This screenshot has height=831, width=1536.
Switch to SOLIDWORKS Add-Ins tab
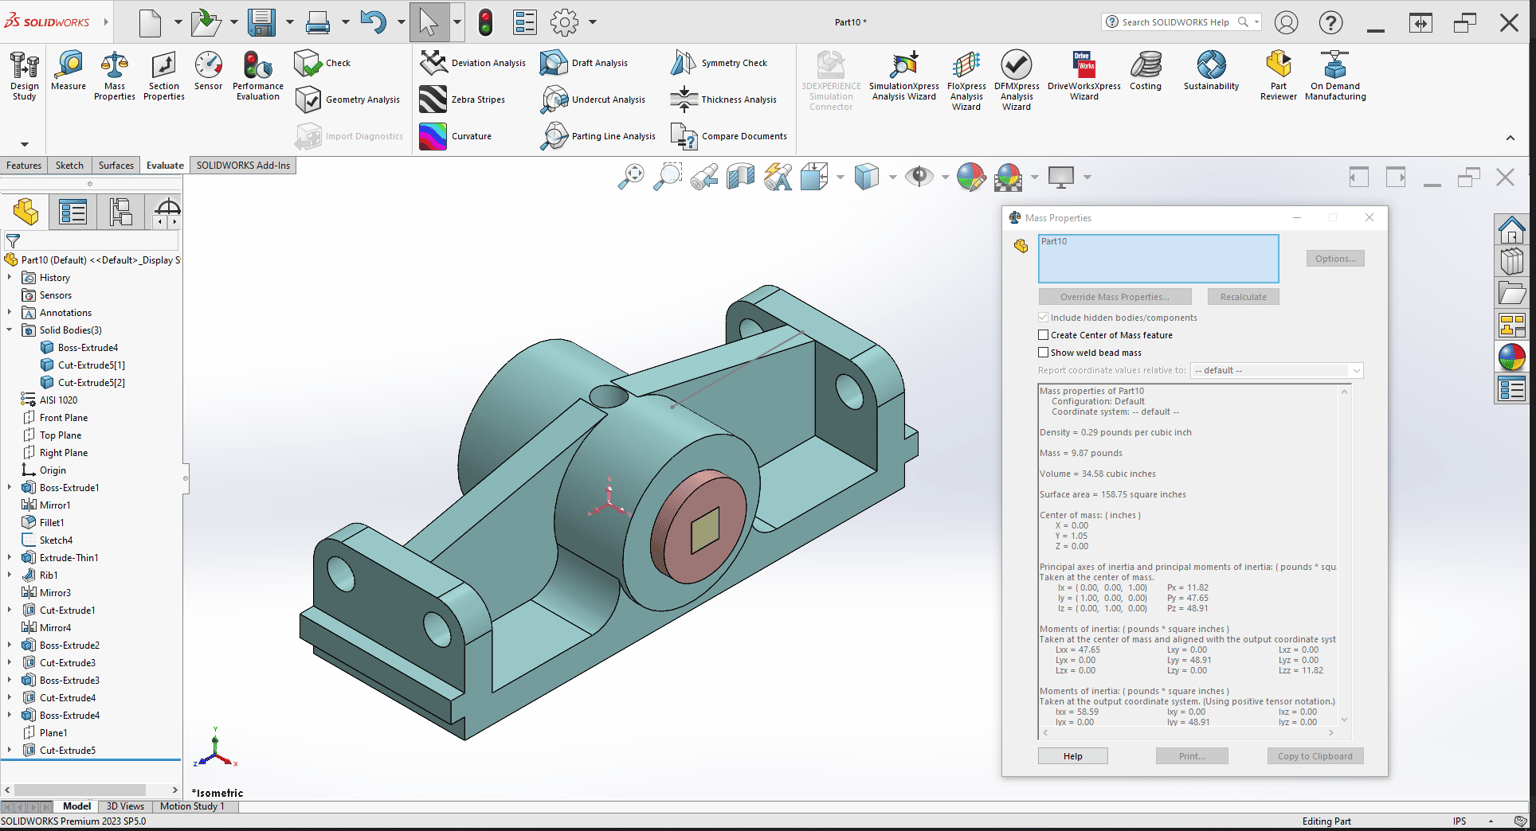pos(243,165)
